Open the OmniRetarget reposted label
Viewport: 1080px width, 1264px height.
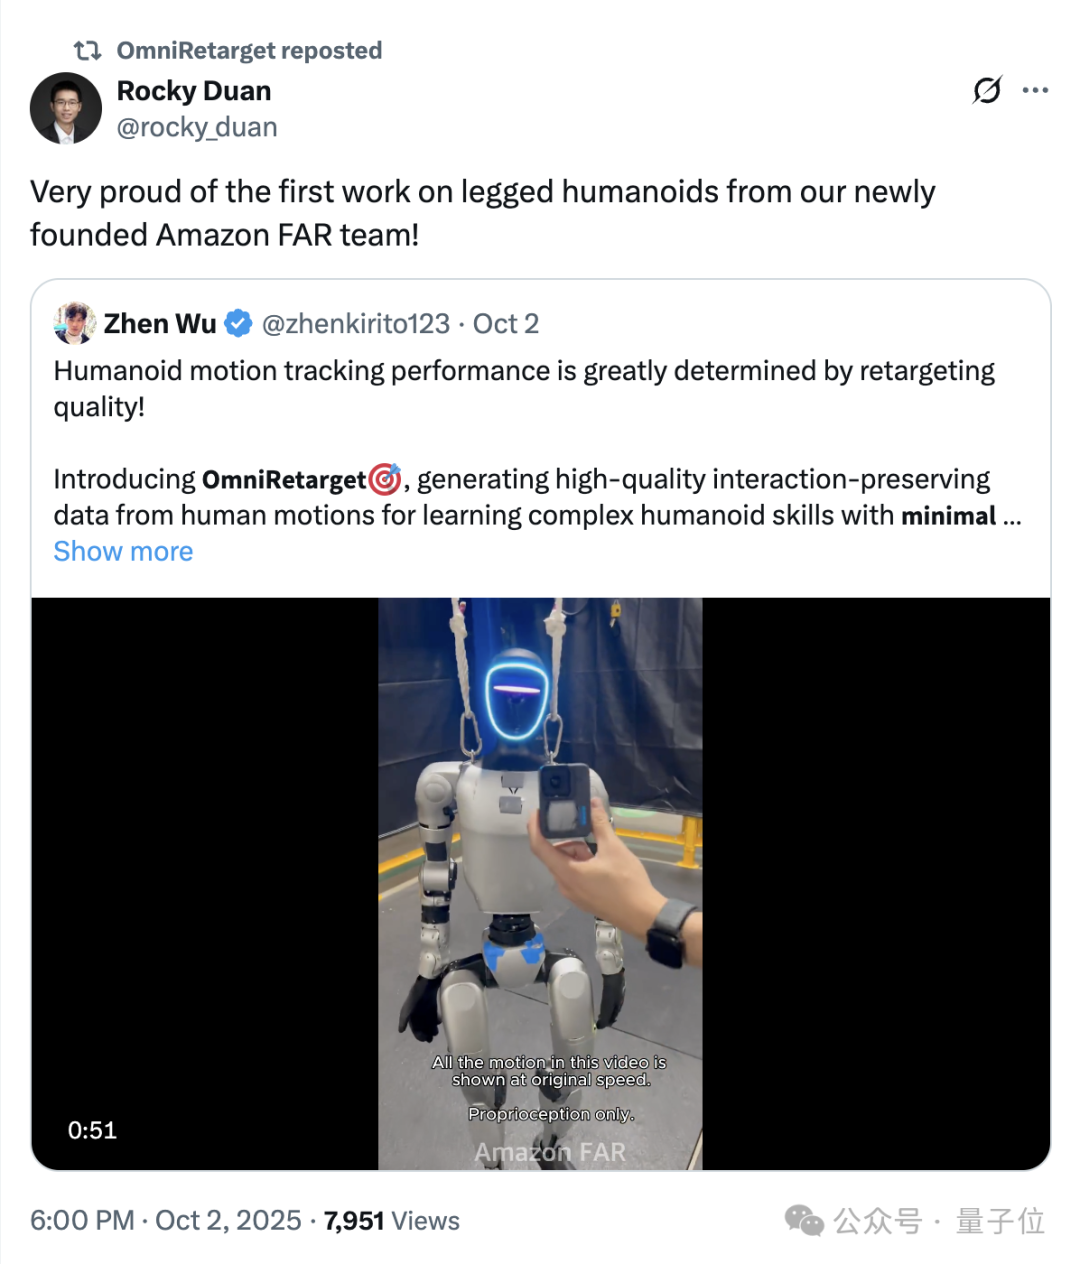point(249,50)
